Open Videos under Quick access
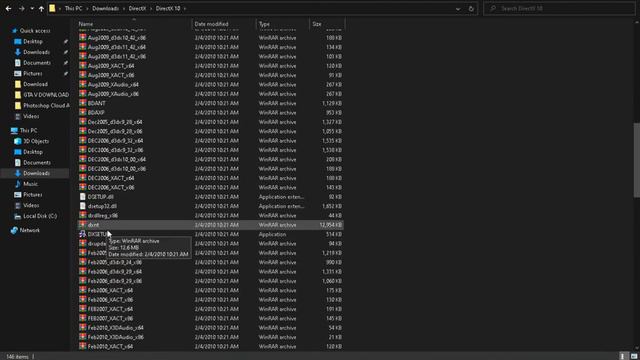The height and width of the screenshot is (360, 640). tap(31, 116)
